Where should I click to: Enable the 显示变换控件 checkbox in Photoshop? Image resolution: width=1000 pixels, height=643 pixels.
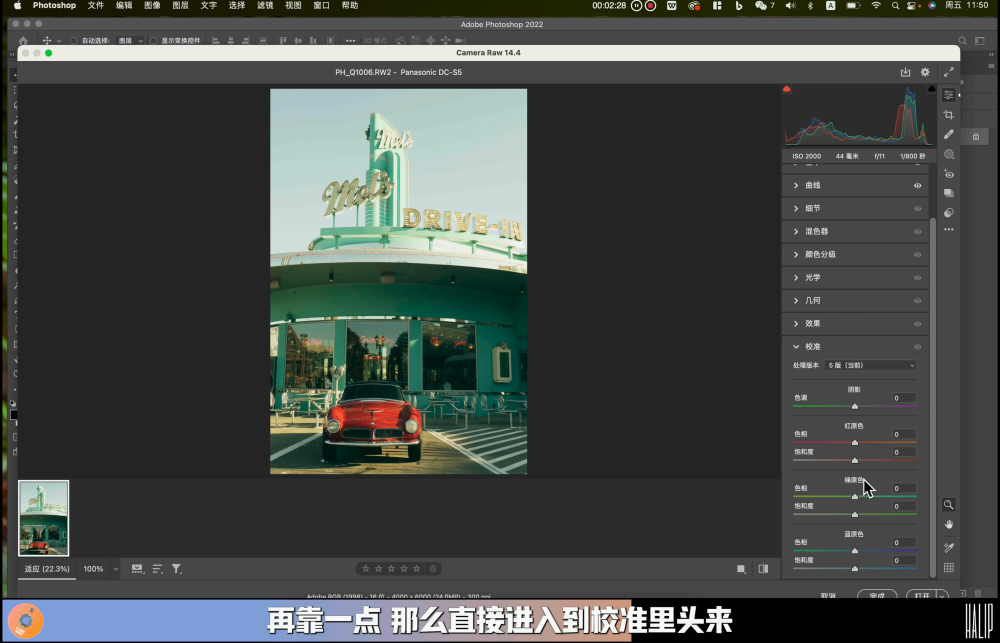tap(153, 40)
